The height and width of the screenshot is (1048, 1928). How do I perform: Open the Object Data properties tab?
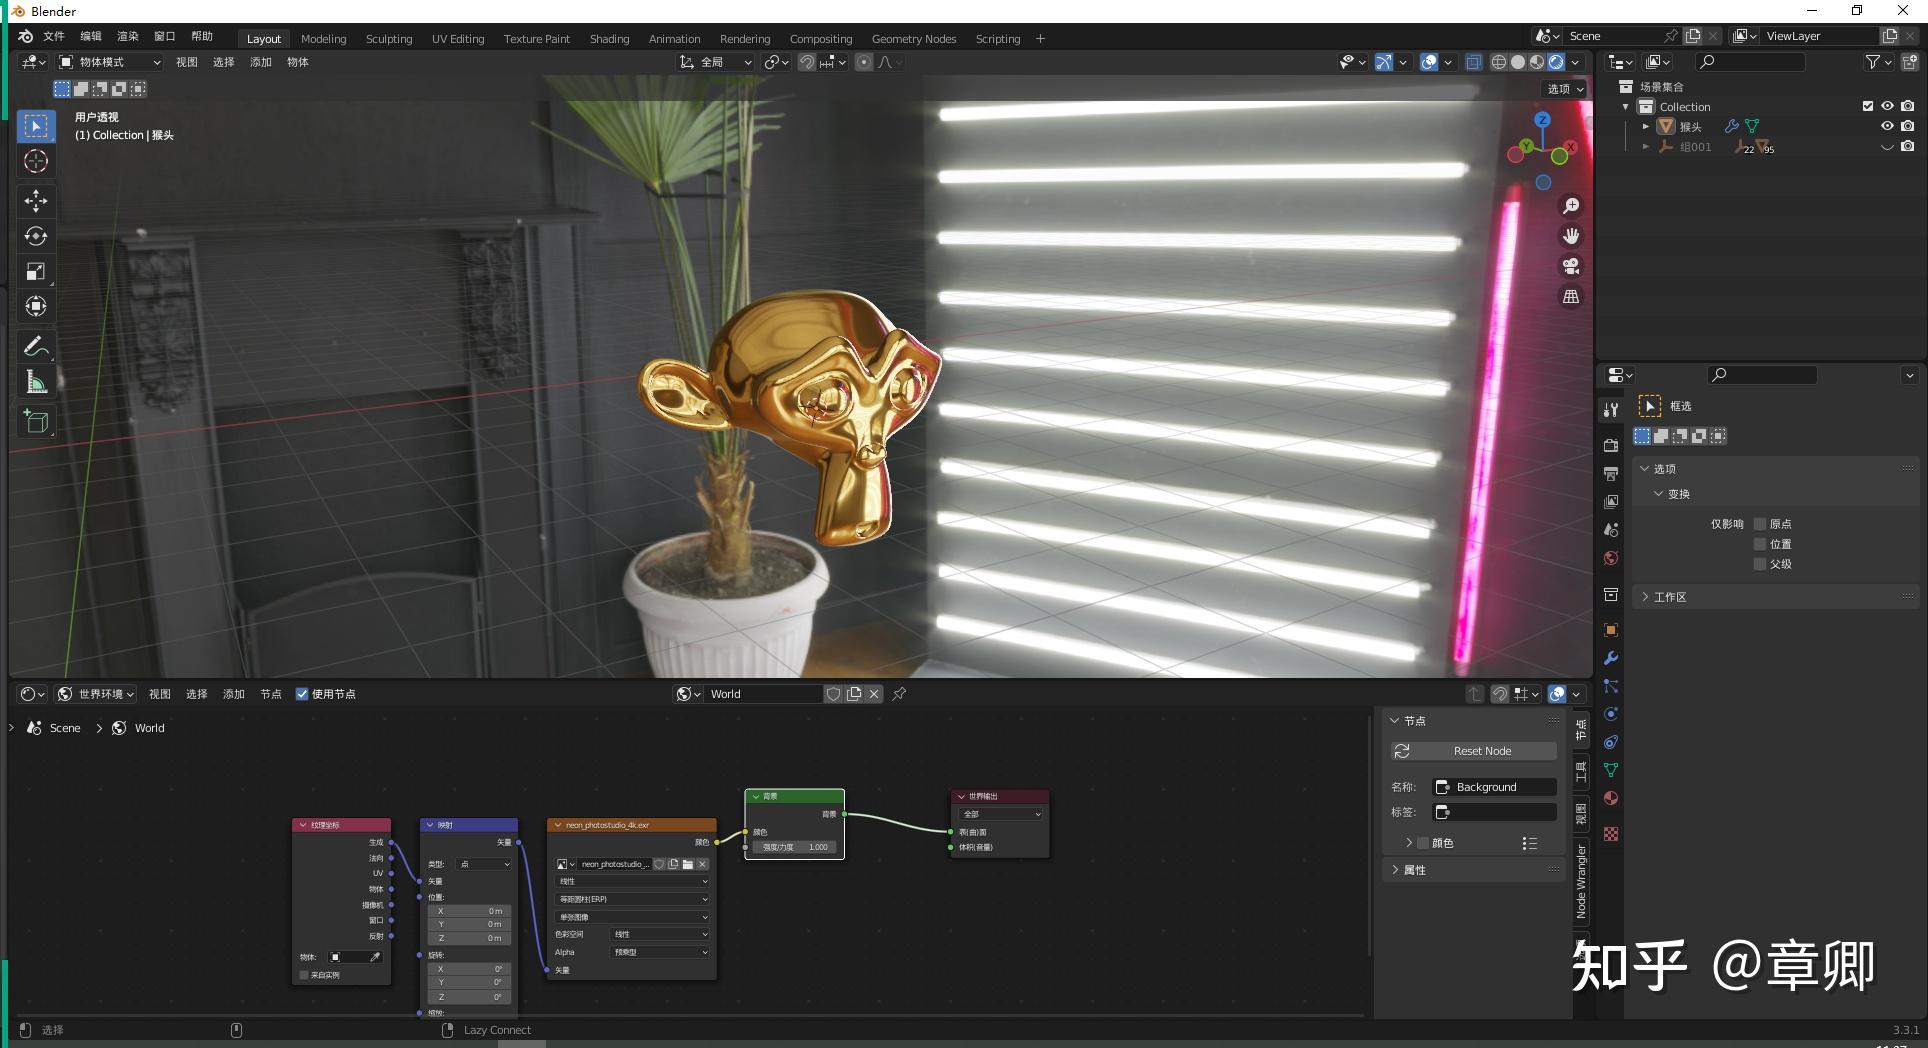pyautogui.click(x=1610, y=770)
